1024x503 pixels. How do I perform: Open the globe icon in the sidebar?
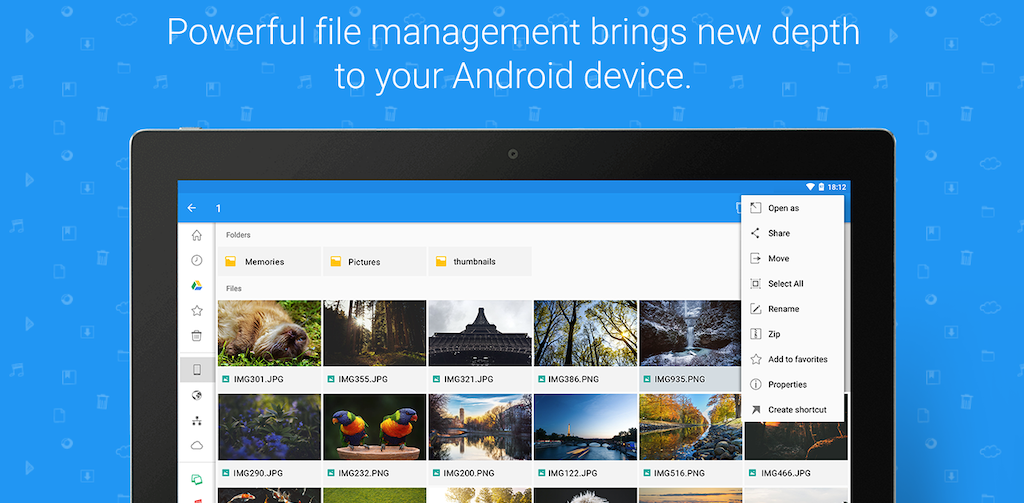[197, 395]
